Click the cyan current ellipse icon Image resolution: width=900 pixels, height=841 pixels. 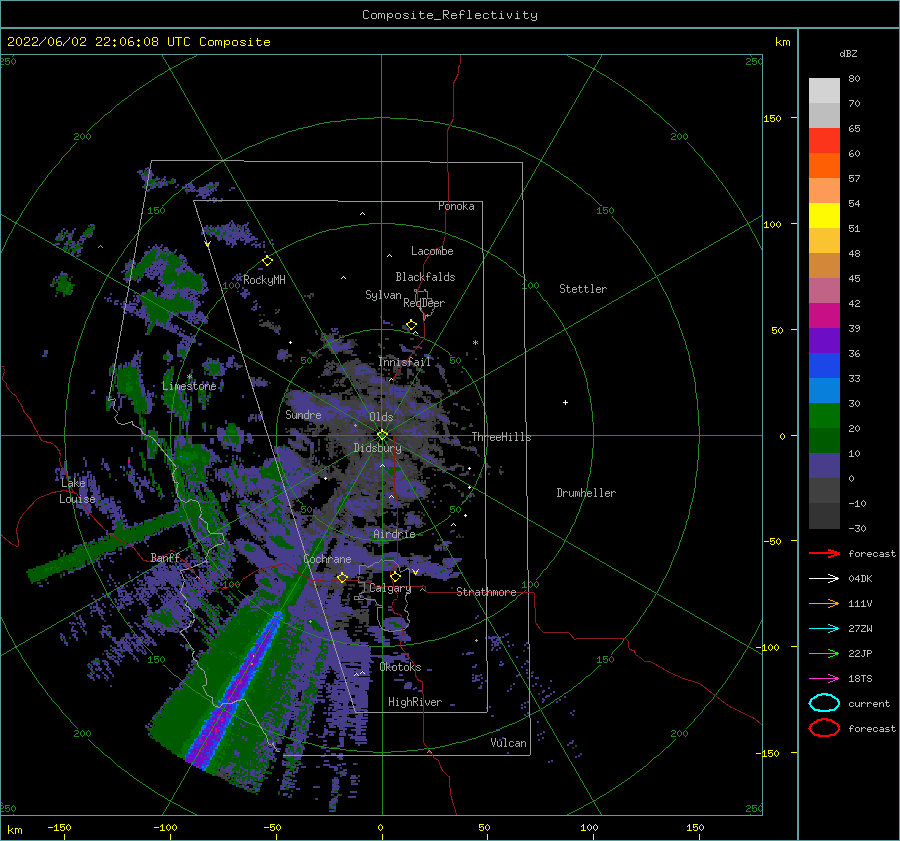(x=824, y=703)
